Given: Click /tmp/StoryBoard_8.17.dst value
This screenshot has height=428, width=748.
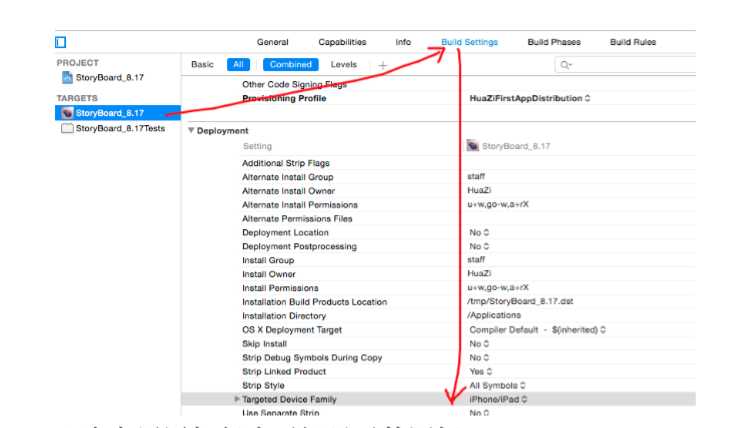Looking at the screenshot, I should [x=520, y=301].
